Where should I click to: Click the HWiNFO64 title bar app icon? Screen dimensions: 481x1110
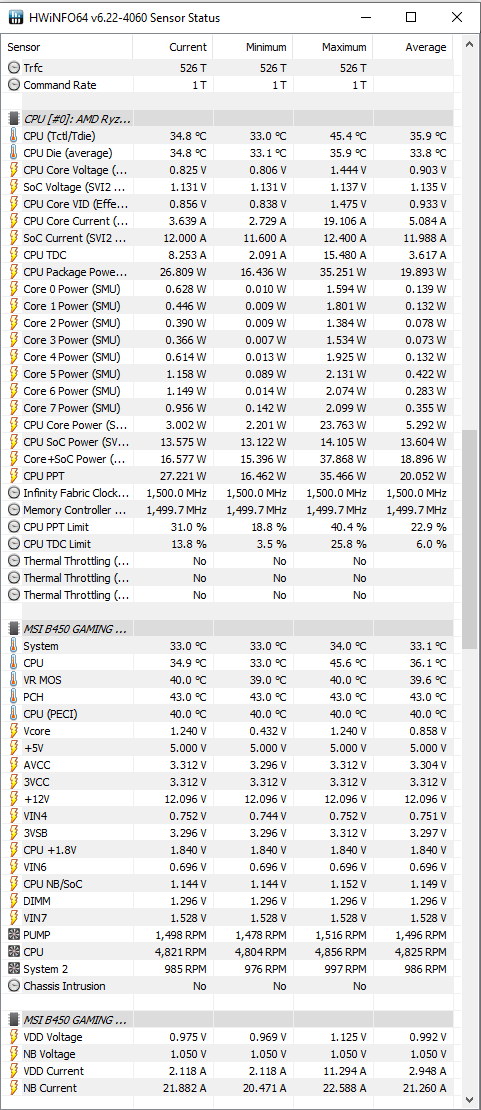coord(16,18)
